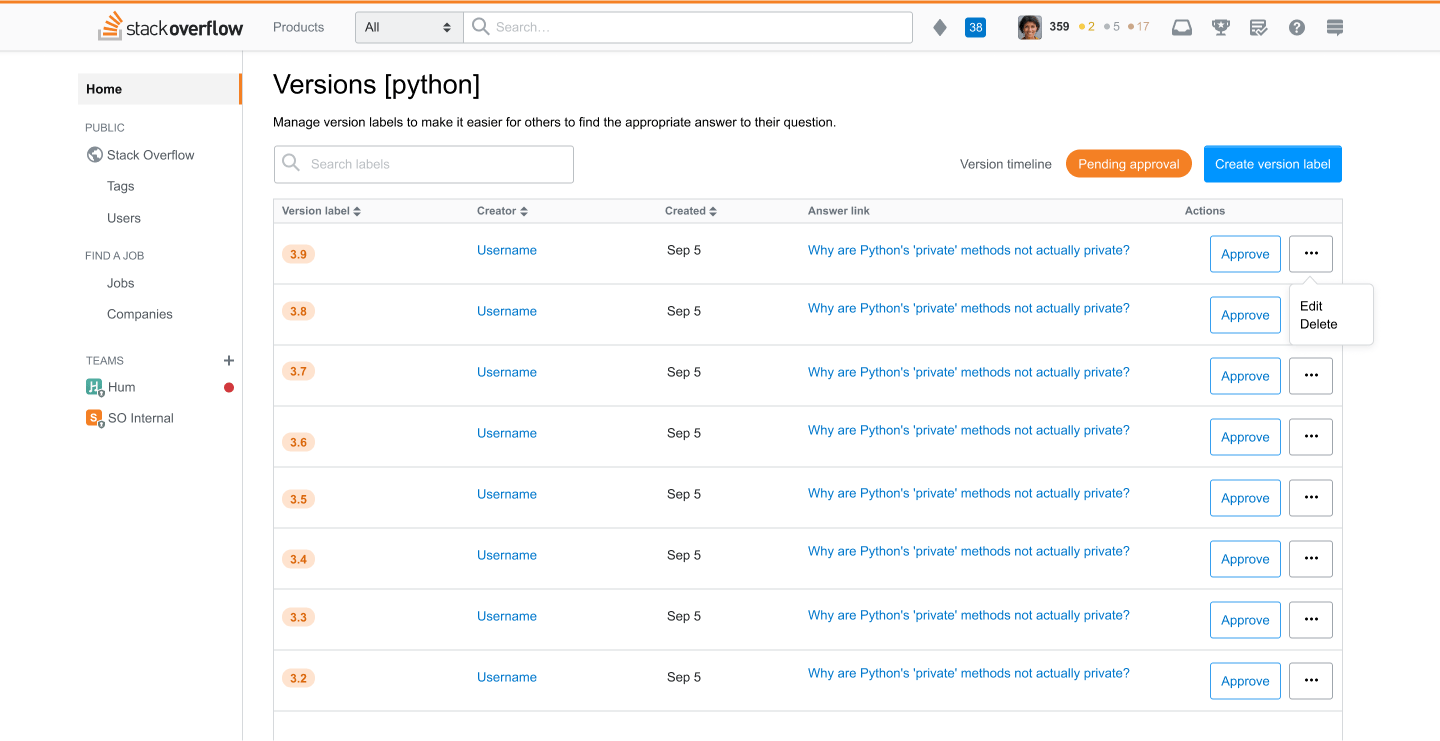Click the magnifier icon in labels search
Viewport: 1440px width, 741px height.
291,163
